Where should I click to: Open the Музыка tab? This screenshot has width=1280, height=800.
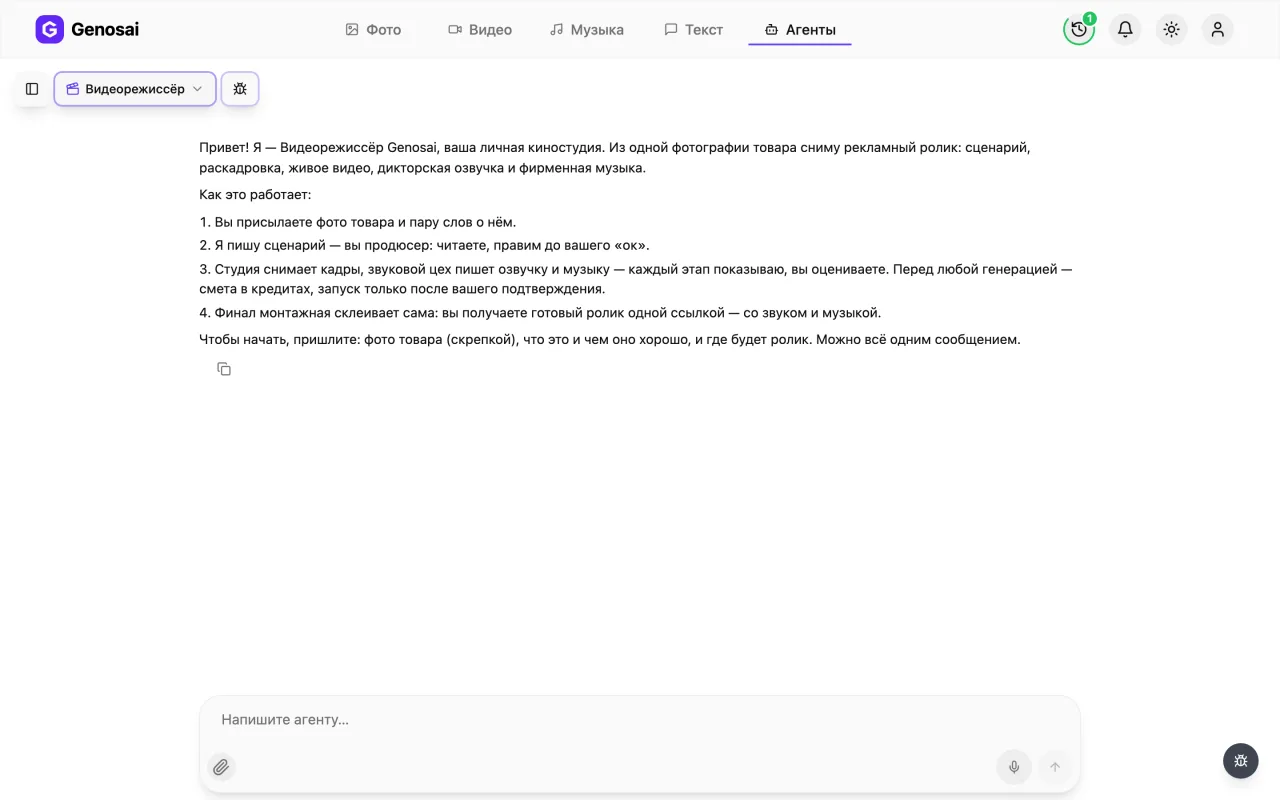587,30
